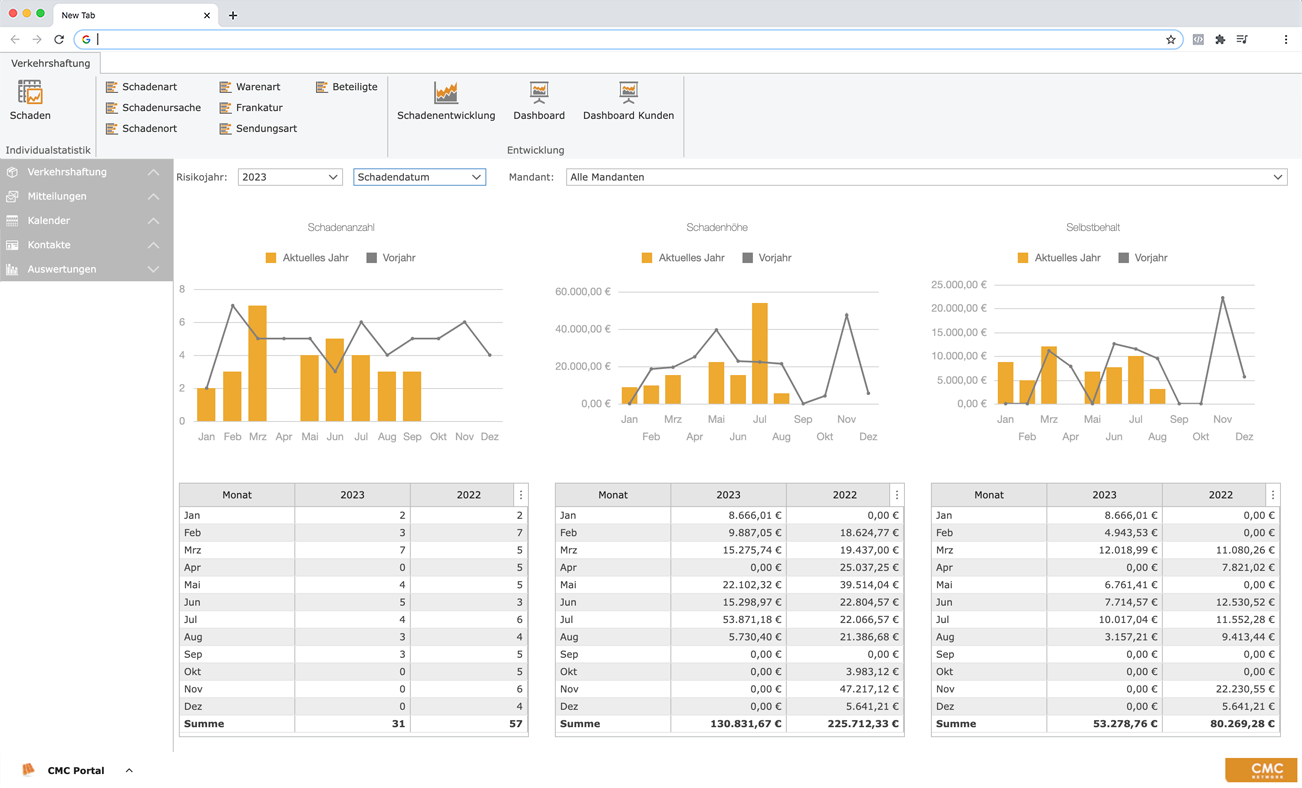Open the Risikojahr 2023 dropdown
Viewport: 1302px width, 788px height.
[290, 177]
